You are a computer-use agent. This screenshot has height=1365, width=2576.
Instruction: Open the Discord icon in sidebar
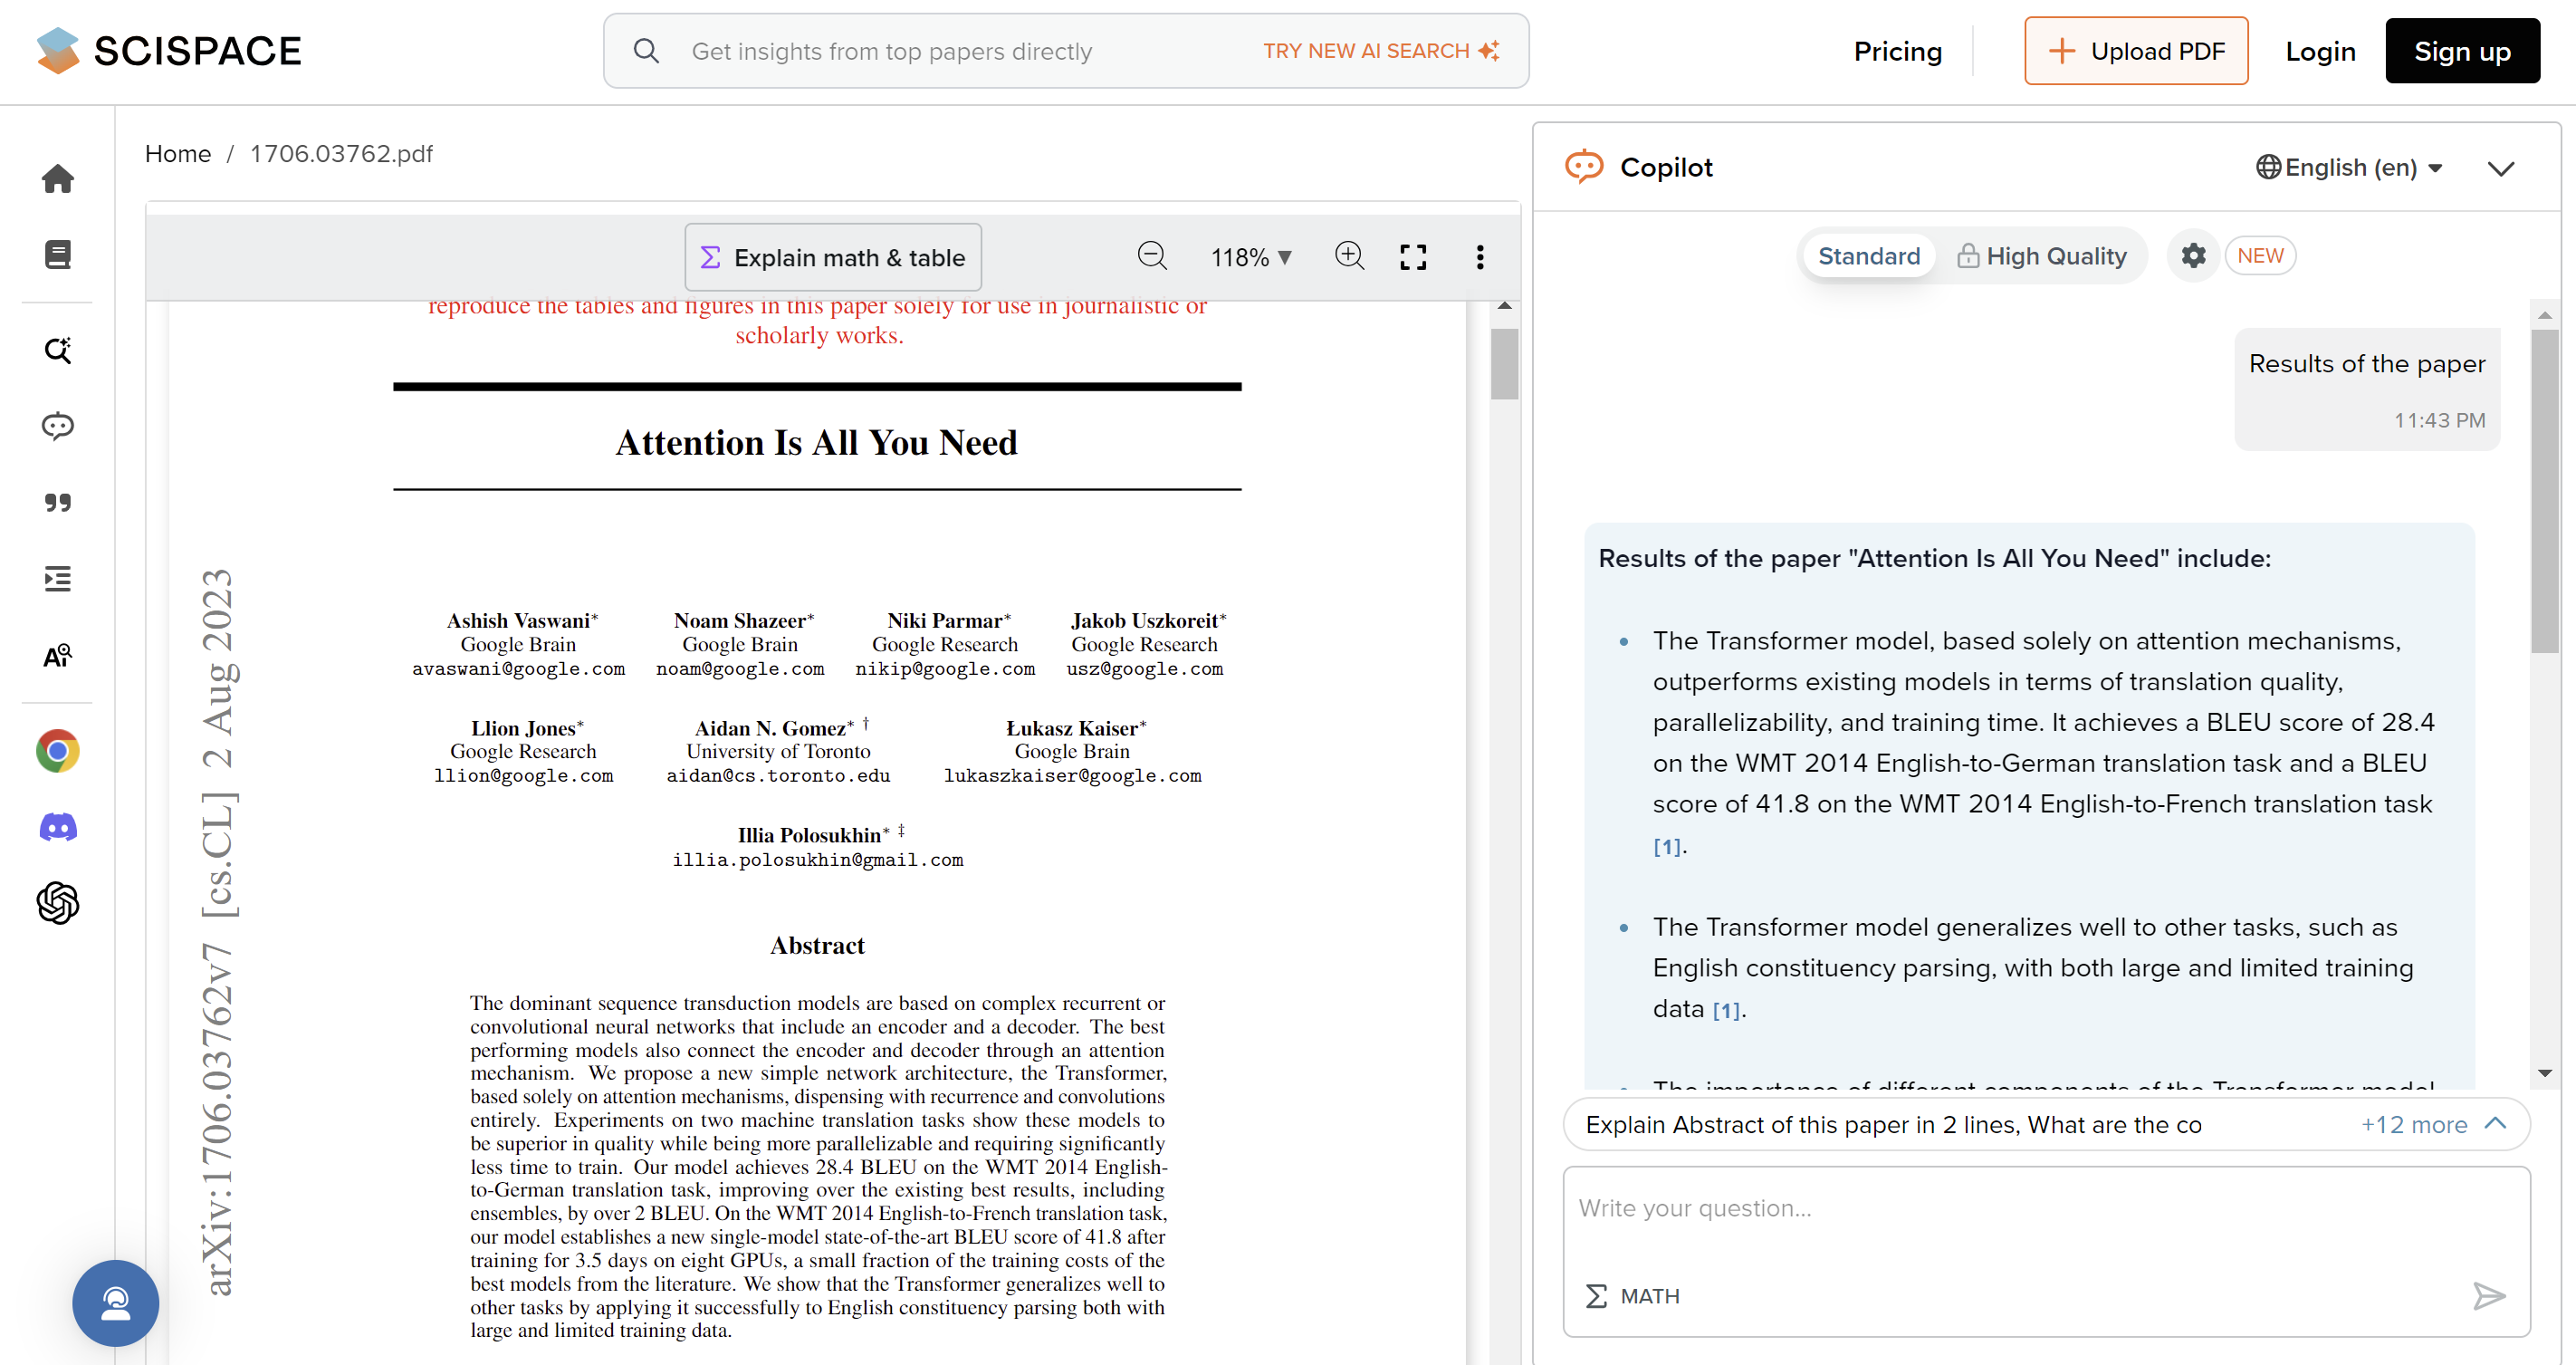click(57, 827)
